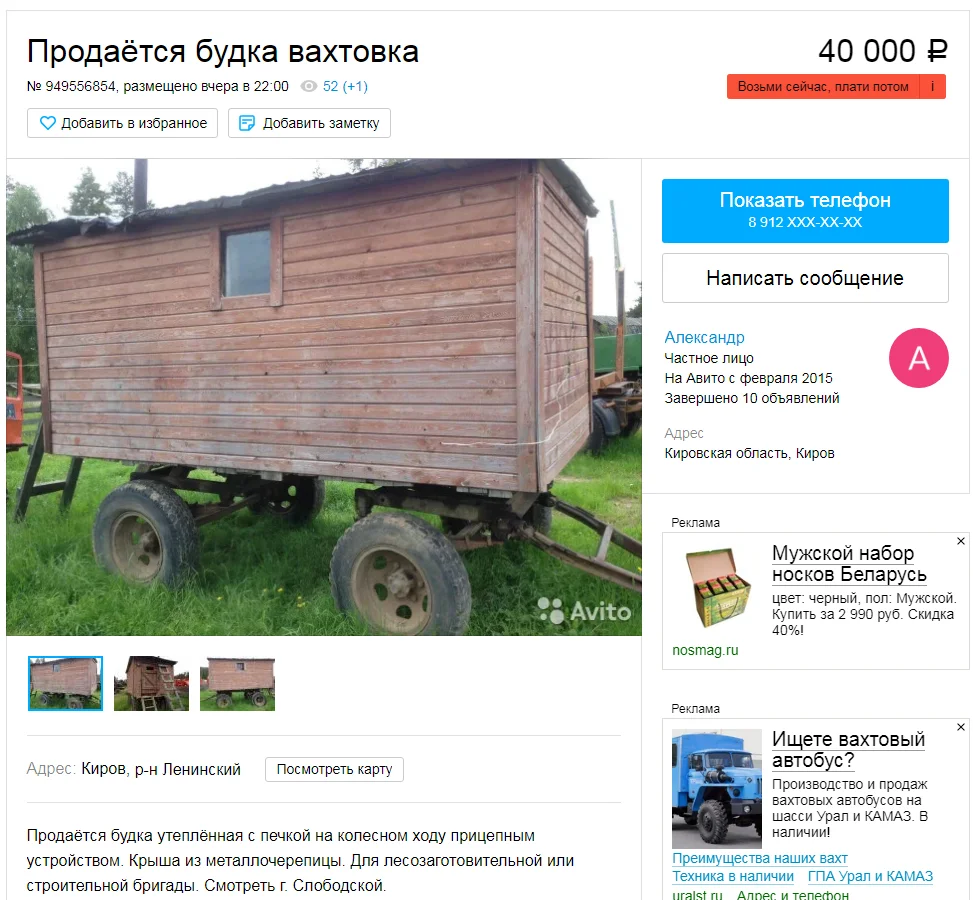Select the third trailer thumbnail

[237, 683]
